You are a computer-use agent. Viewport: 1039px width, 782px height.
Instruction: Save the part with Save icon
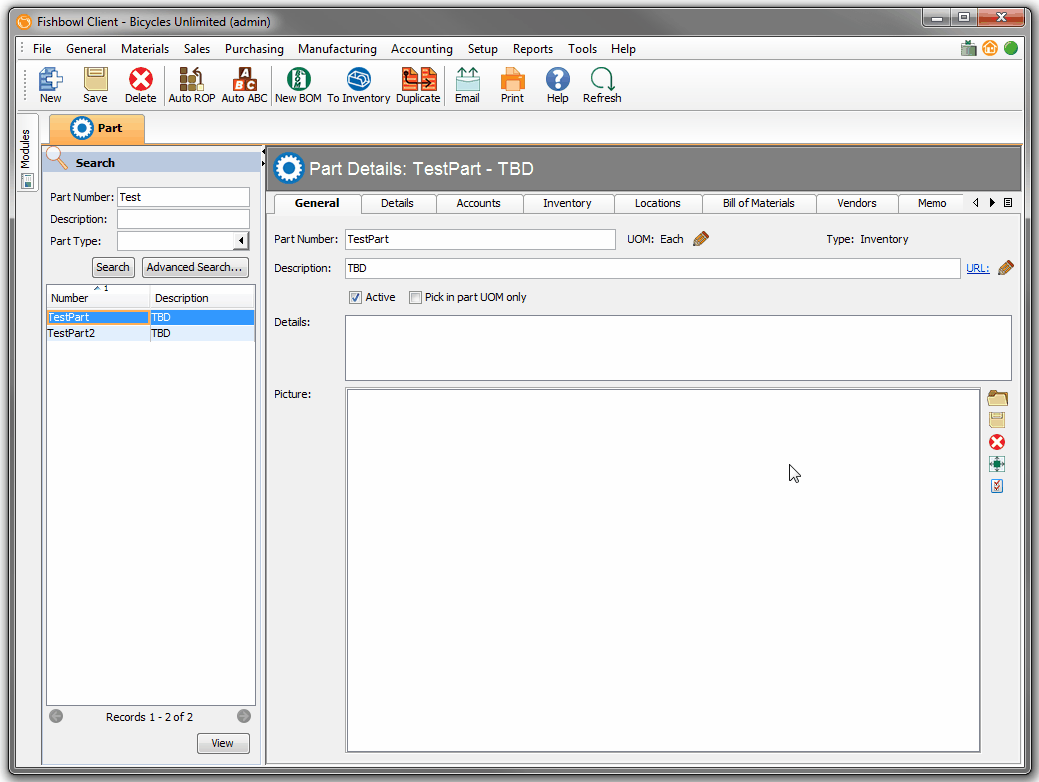[95, 85]
